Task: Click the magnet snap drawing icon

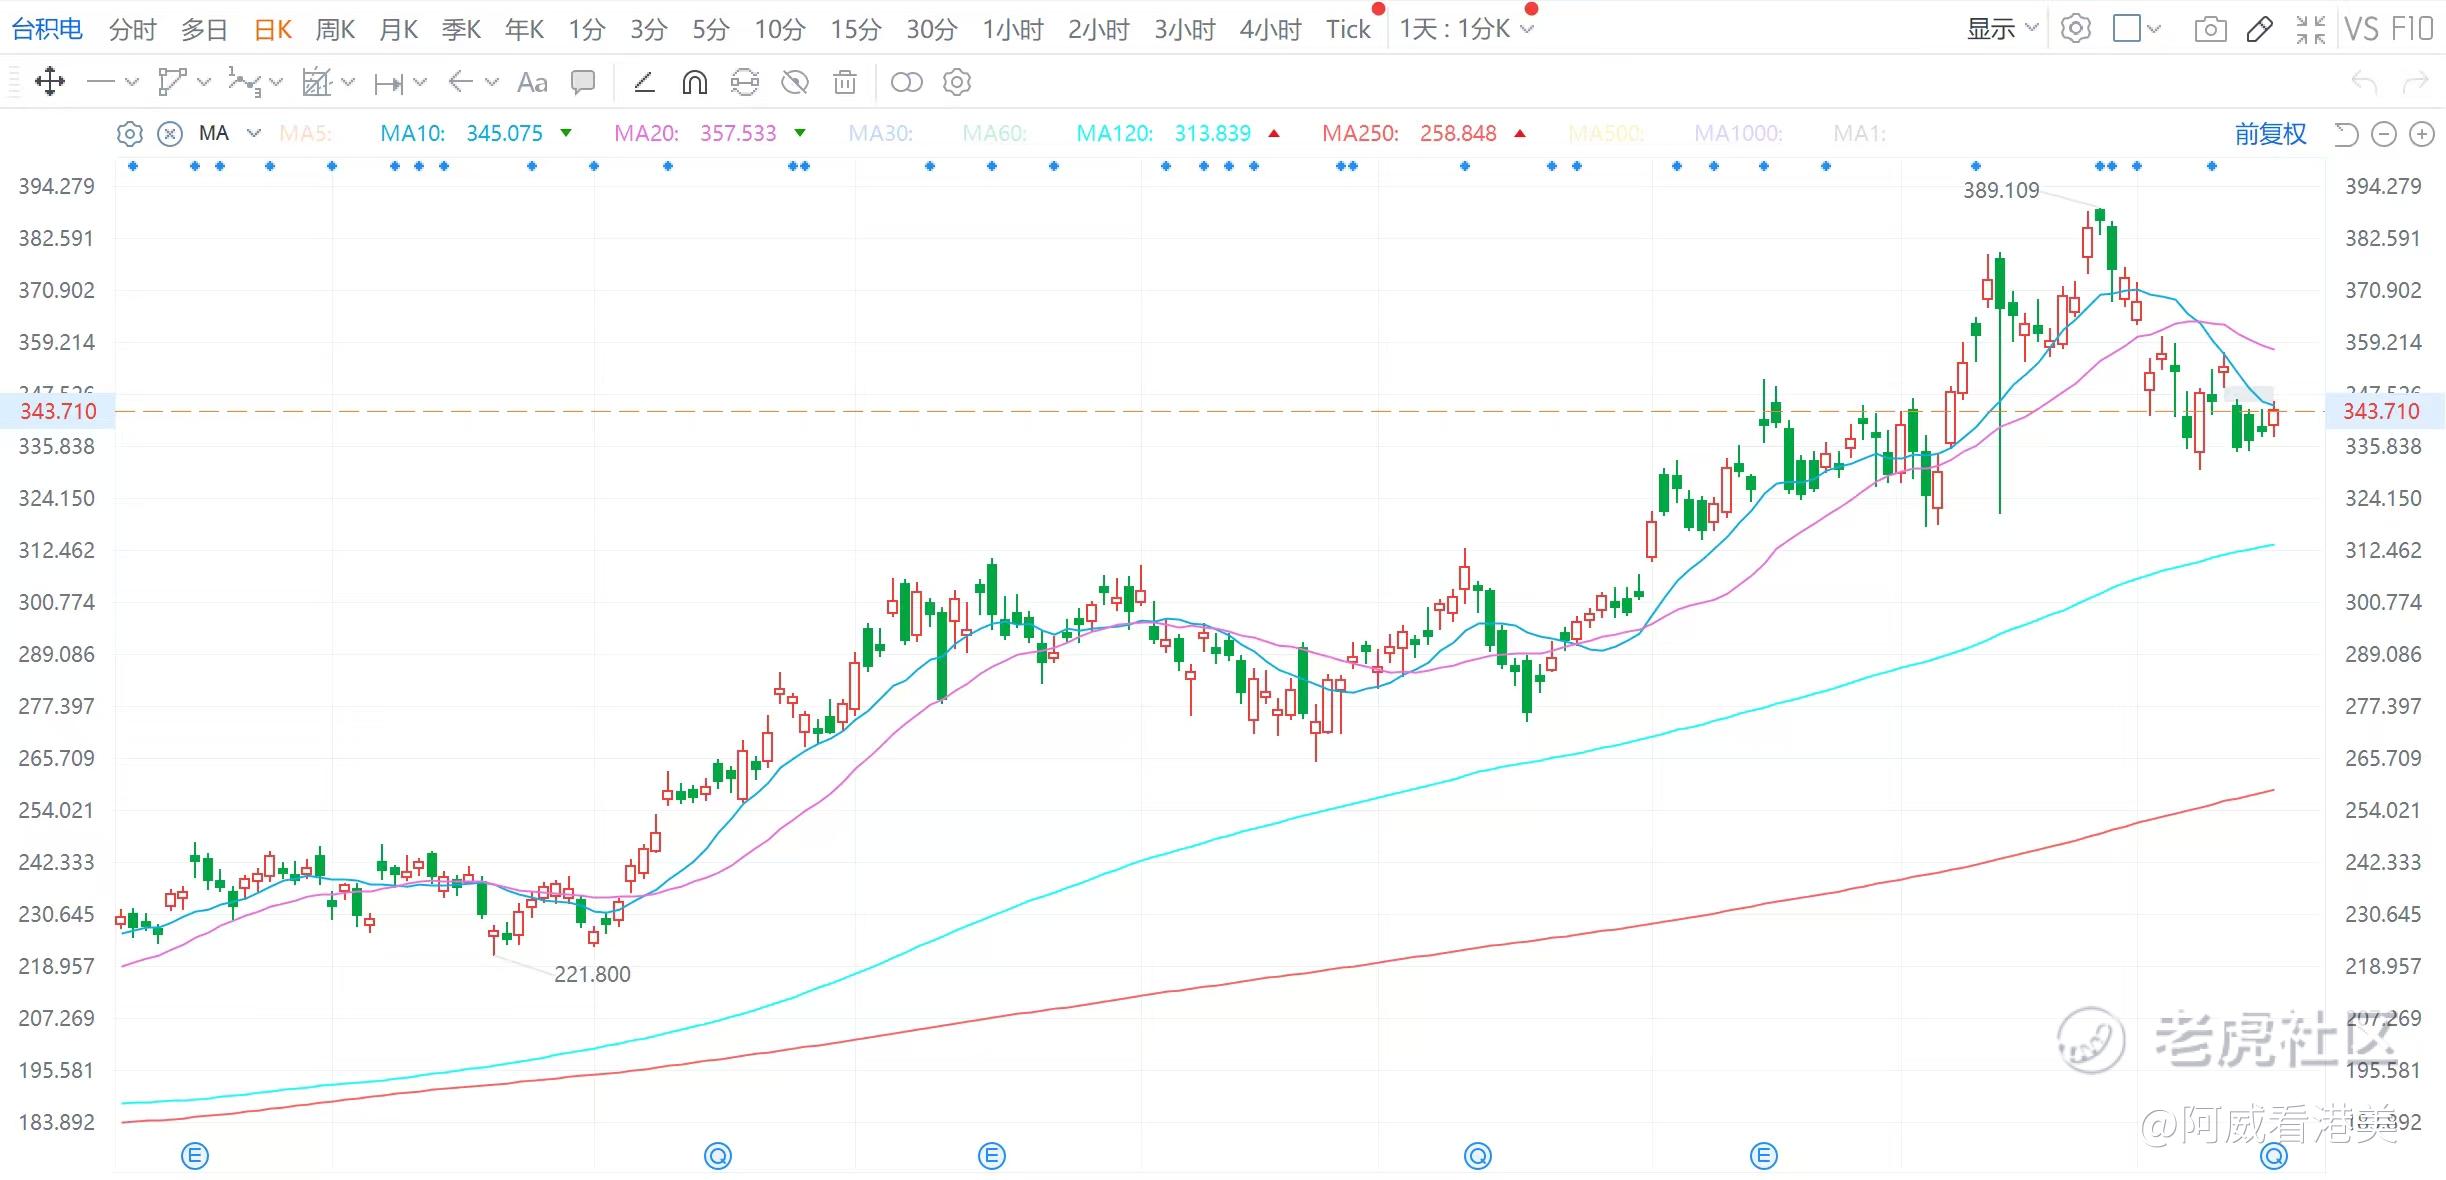Action: pyautogui.click(x=694, y=83)
